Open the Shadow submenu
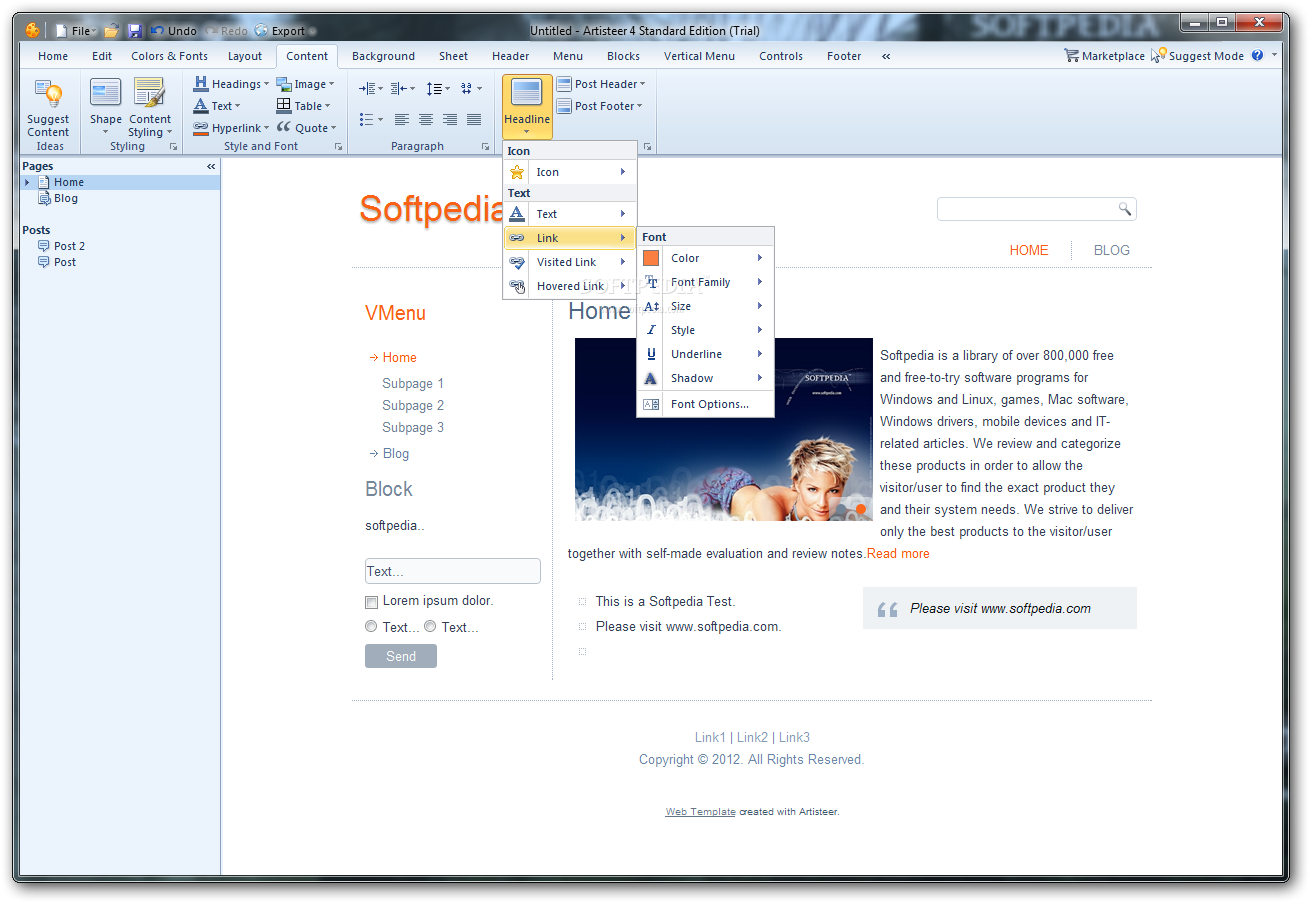 click(x=705, y=378)
